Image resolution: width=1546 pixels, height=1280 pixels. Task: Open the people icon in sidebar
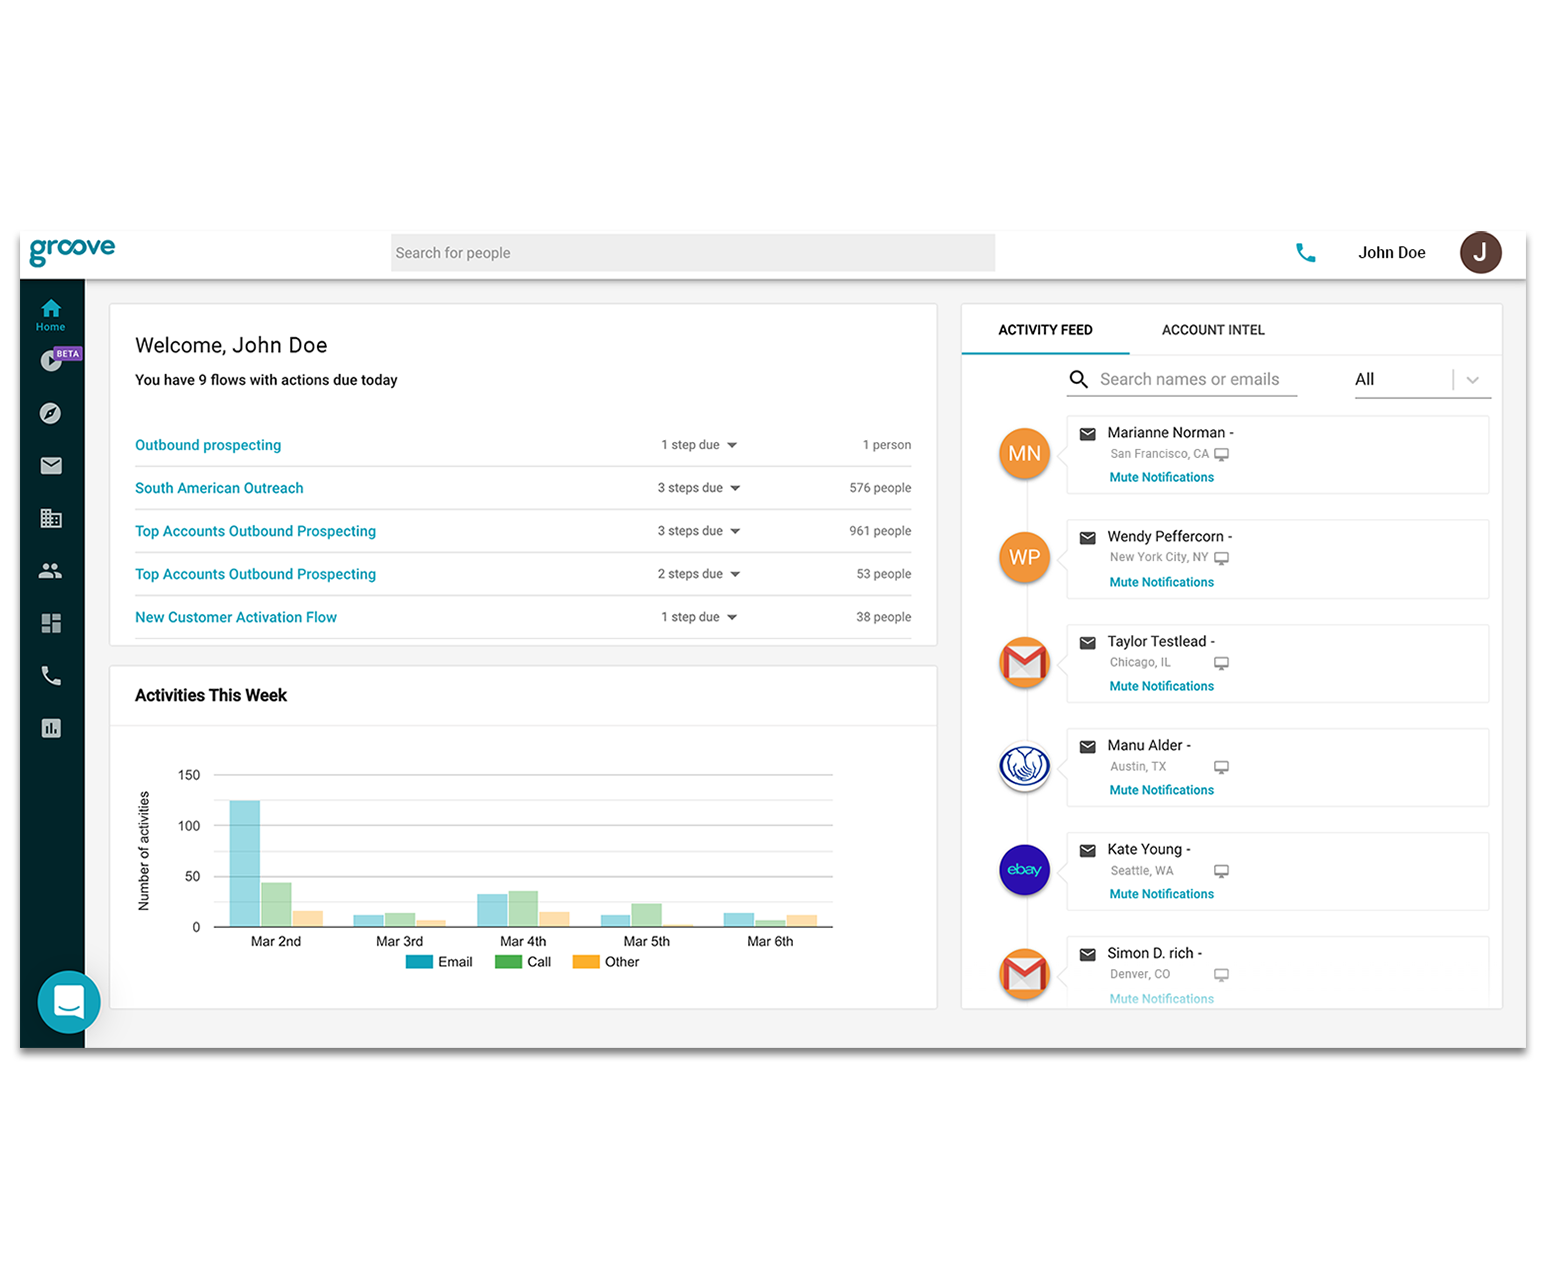51,571
